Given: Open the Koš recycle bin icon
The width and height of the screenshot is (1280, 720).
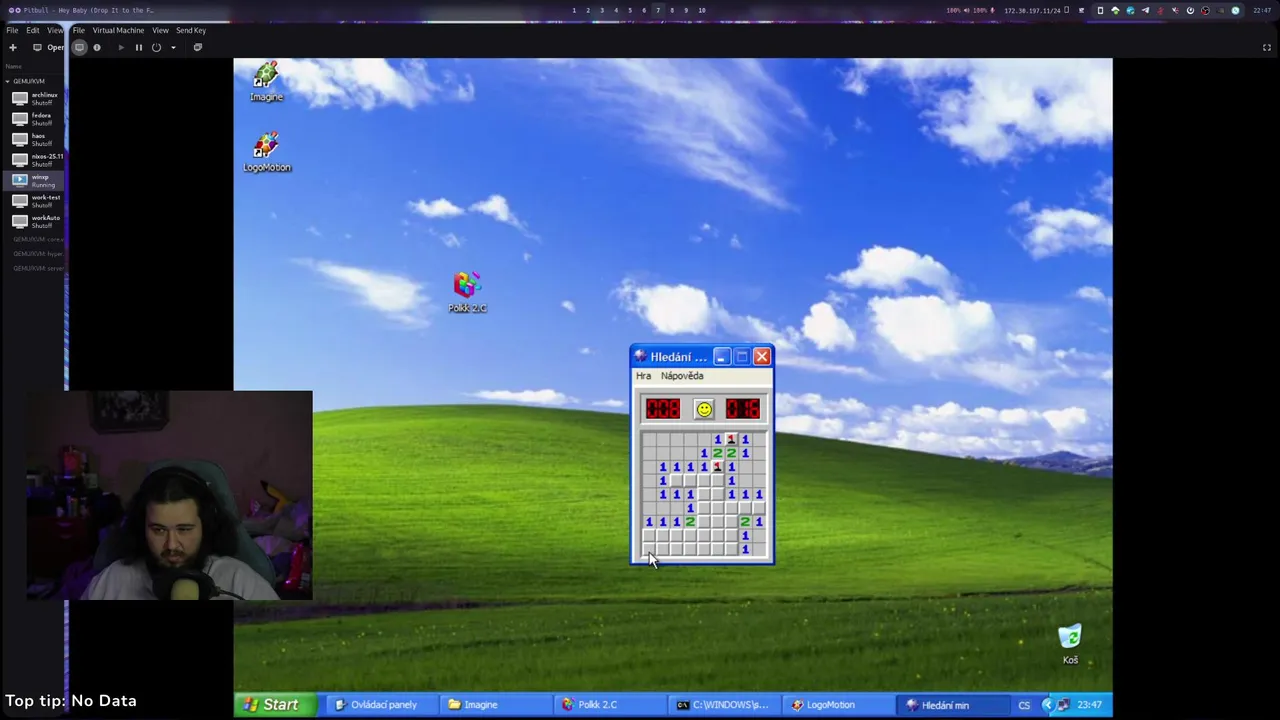Looking at the screenshot, I should click(1070, 645).
